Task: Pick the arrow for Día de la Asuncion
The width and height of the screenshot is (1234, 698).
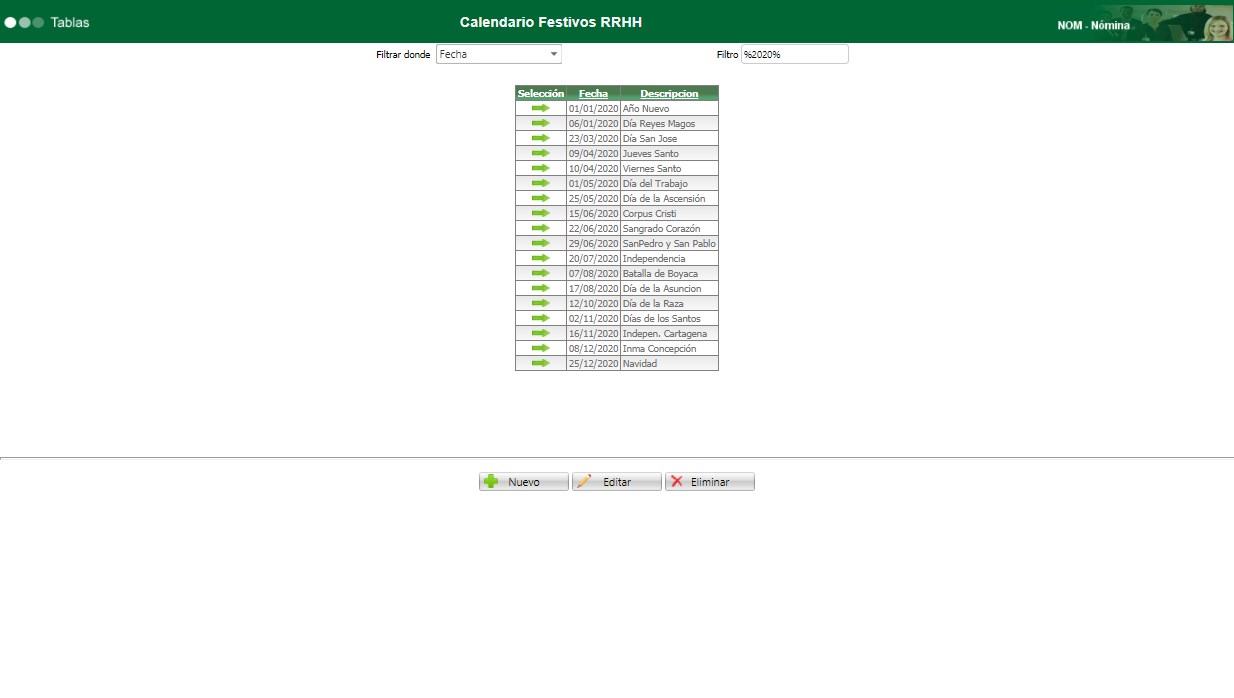Action: tap(541, 288)
